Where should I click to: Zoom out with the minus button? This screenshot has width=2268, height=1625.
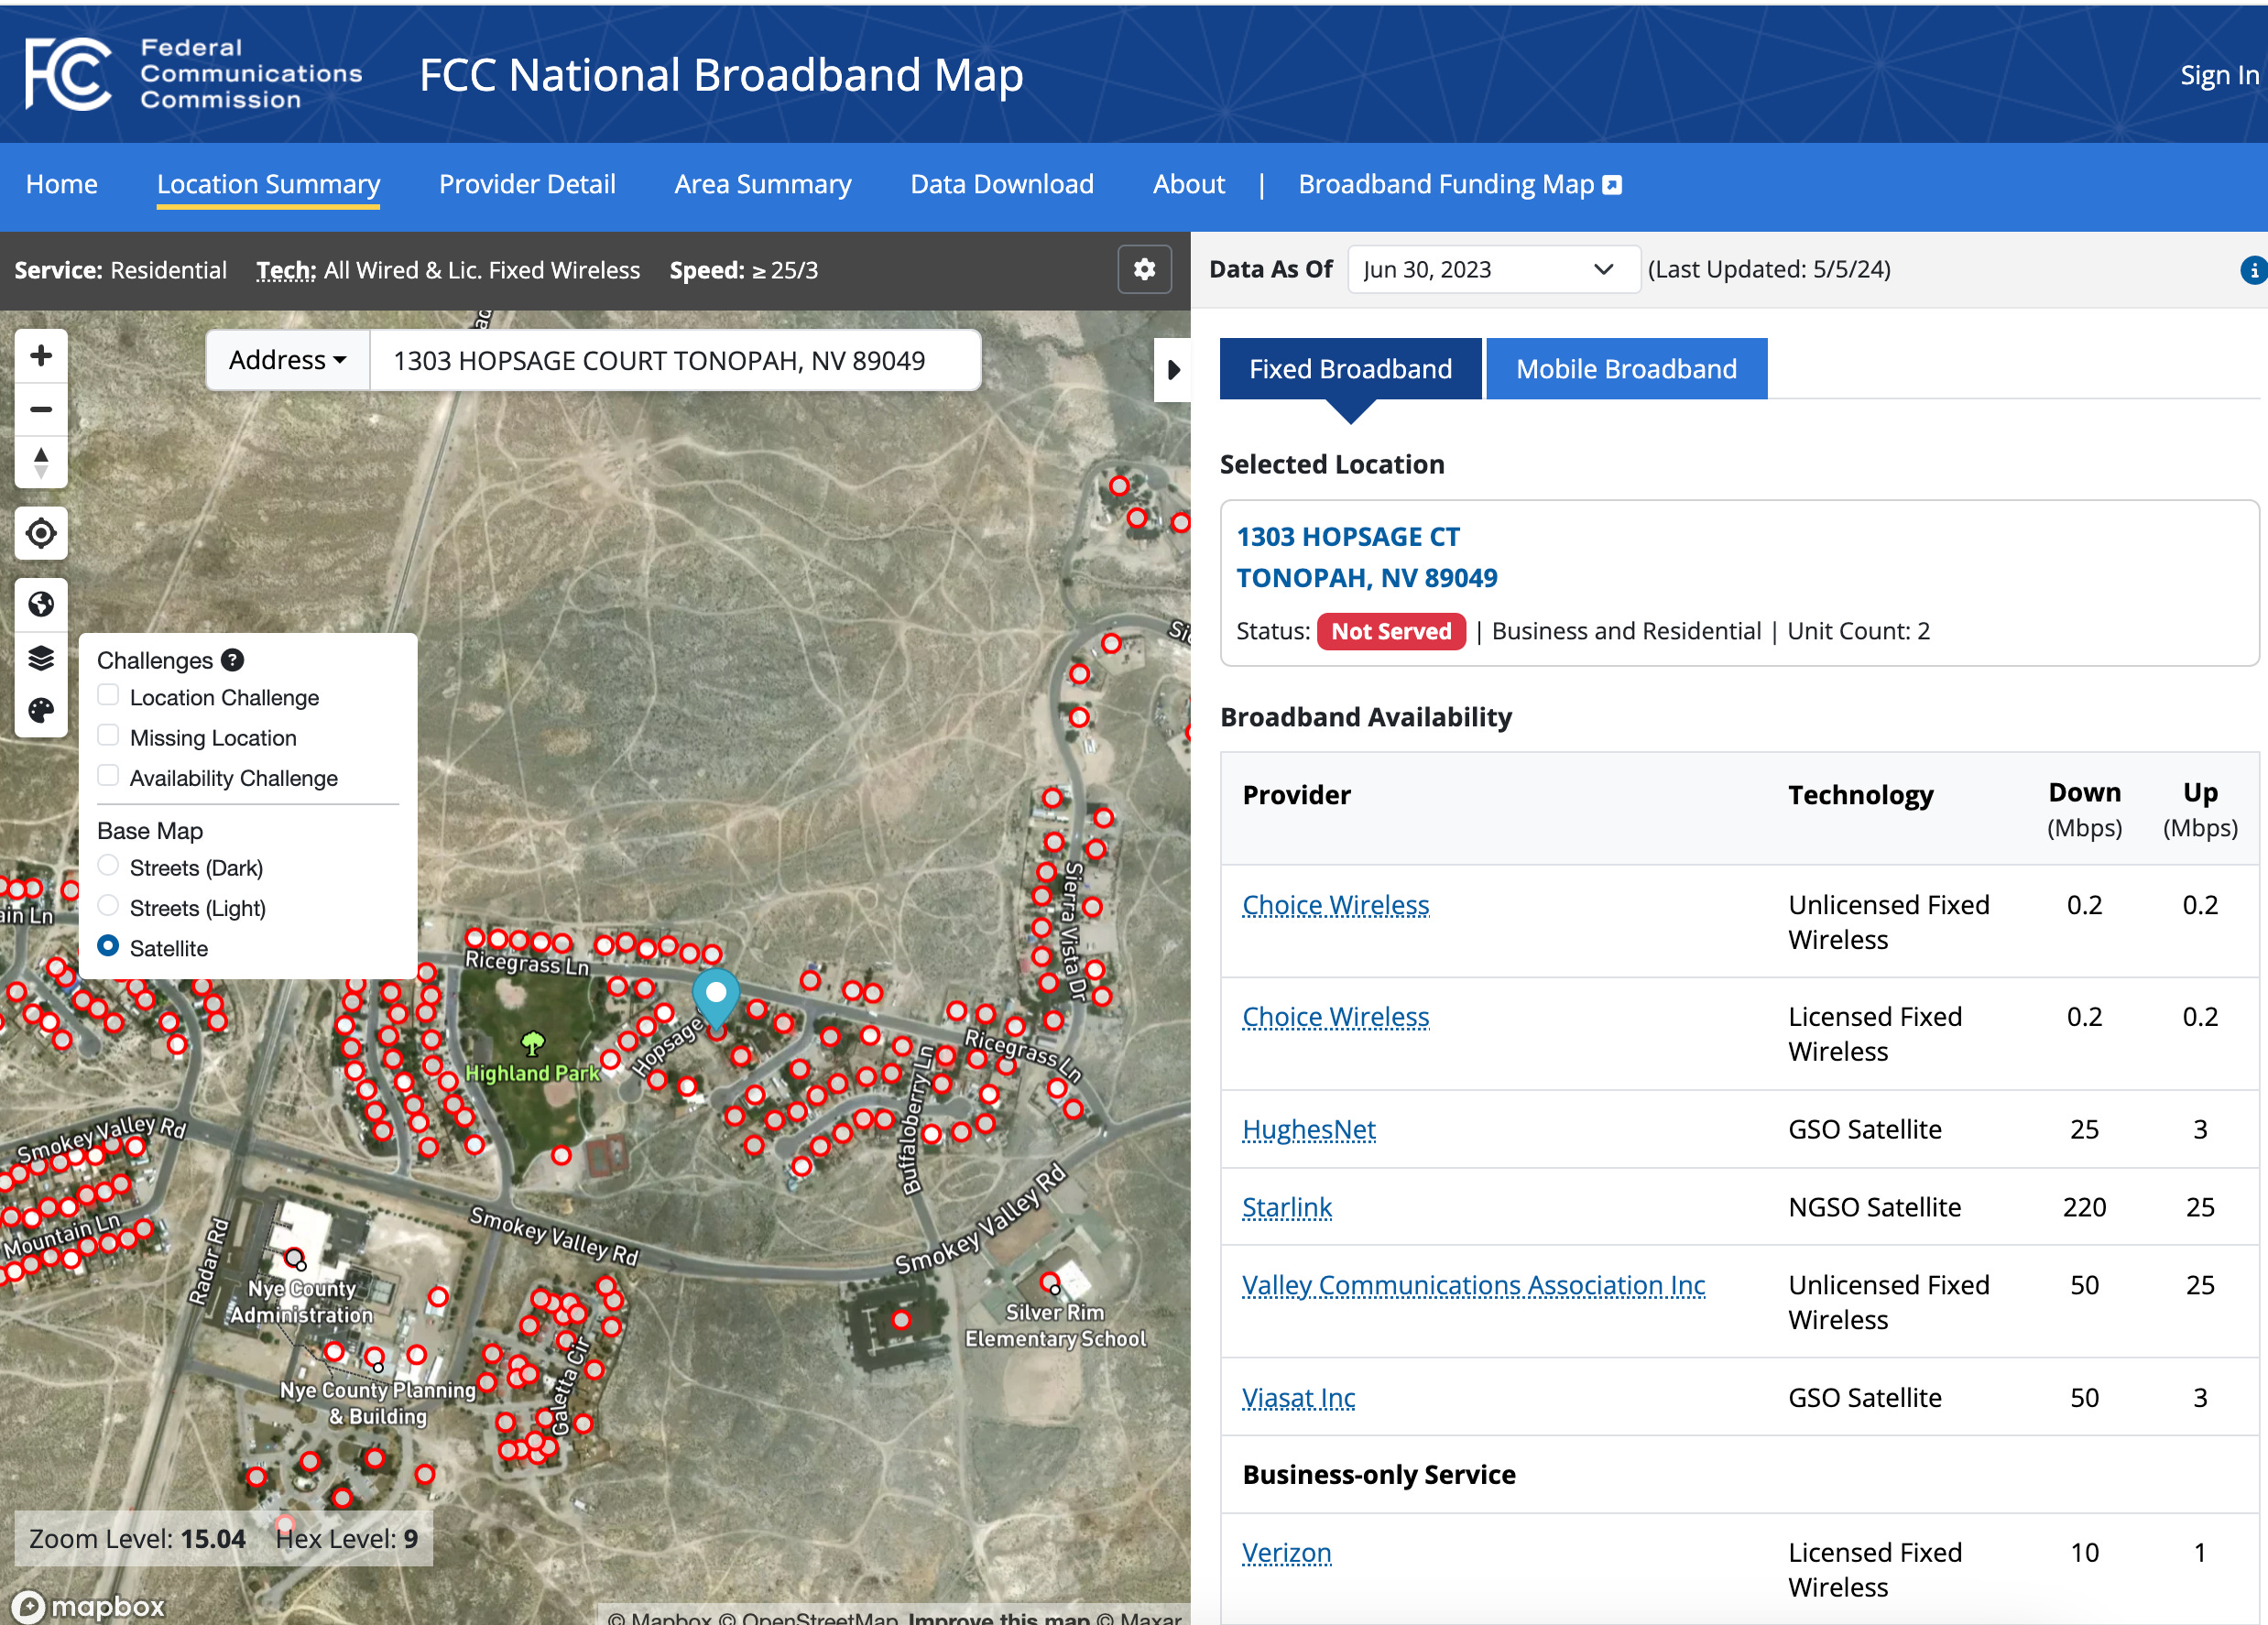41,409
